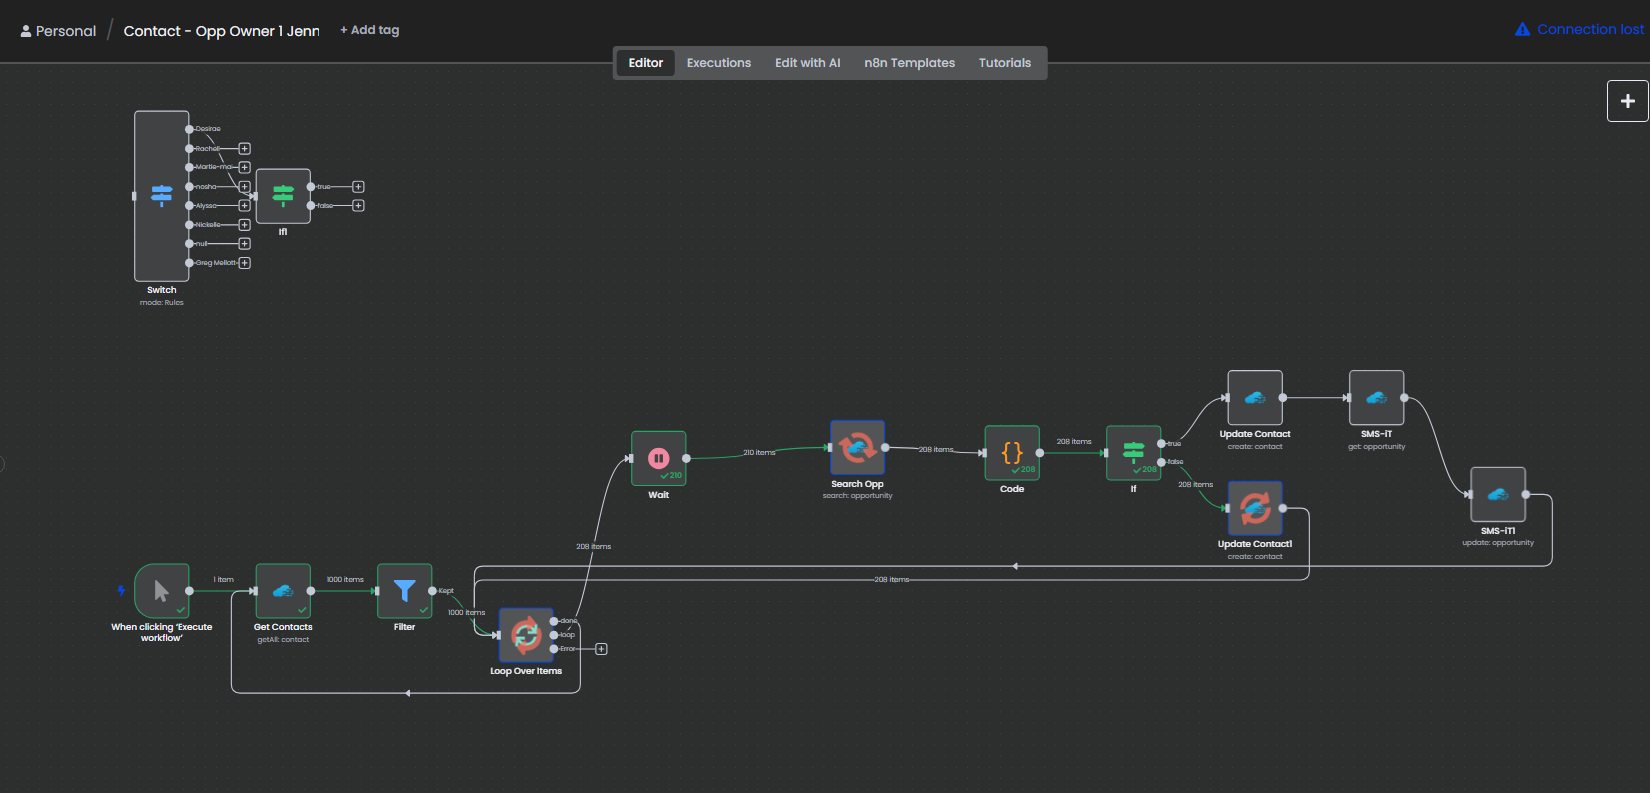
Task: Open the Edit with AI tab
Action: coord(807,63)
